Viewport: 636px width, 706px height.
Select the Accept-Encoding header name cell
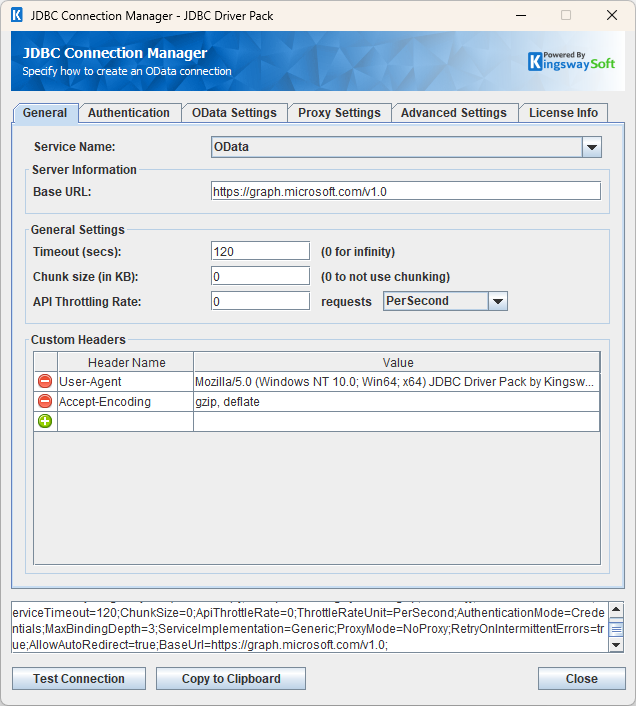126,401
